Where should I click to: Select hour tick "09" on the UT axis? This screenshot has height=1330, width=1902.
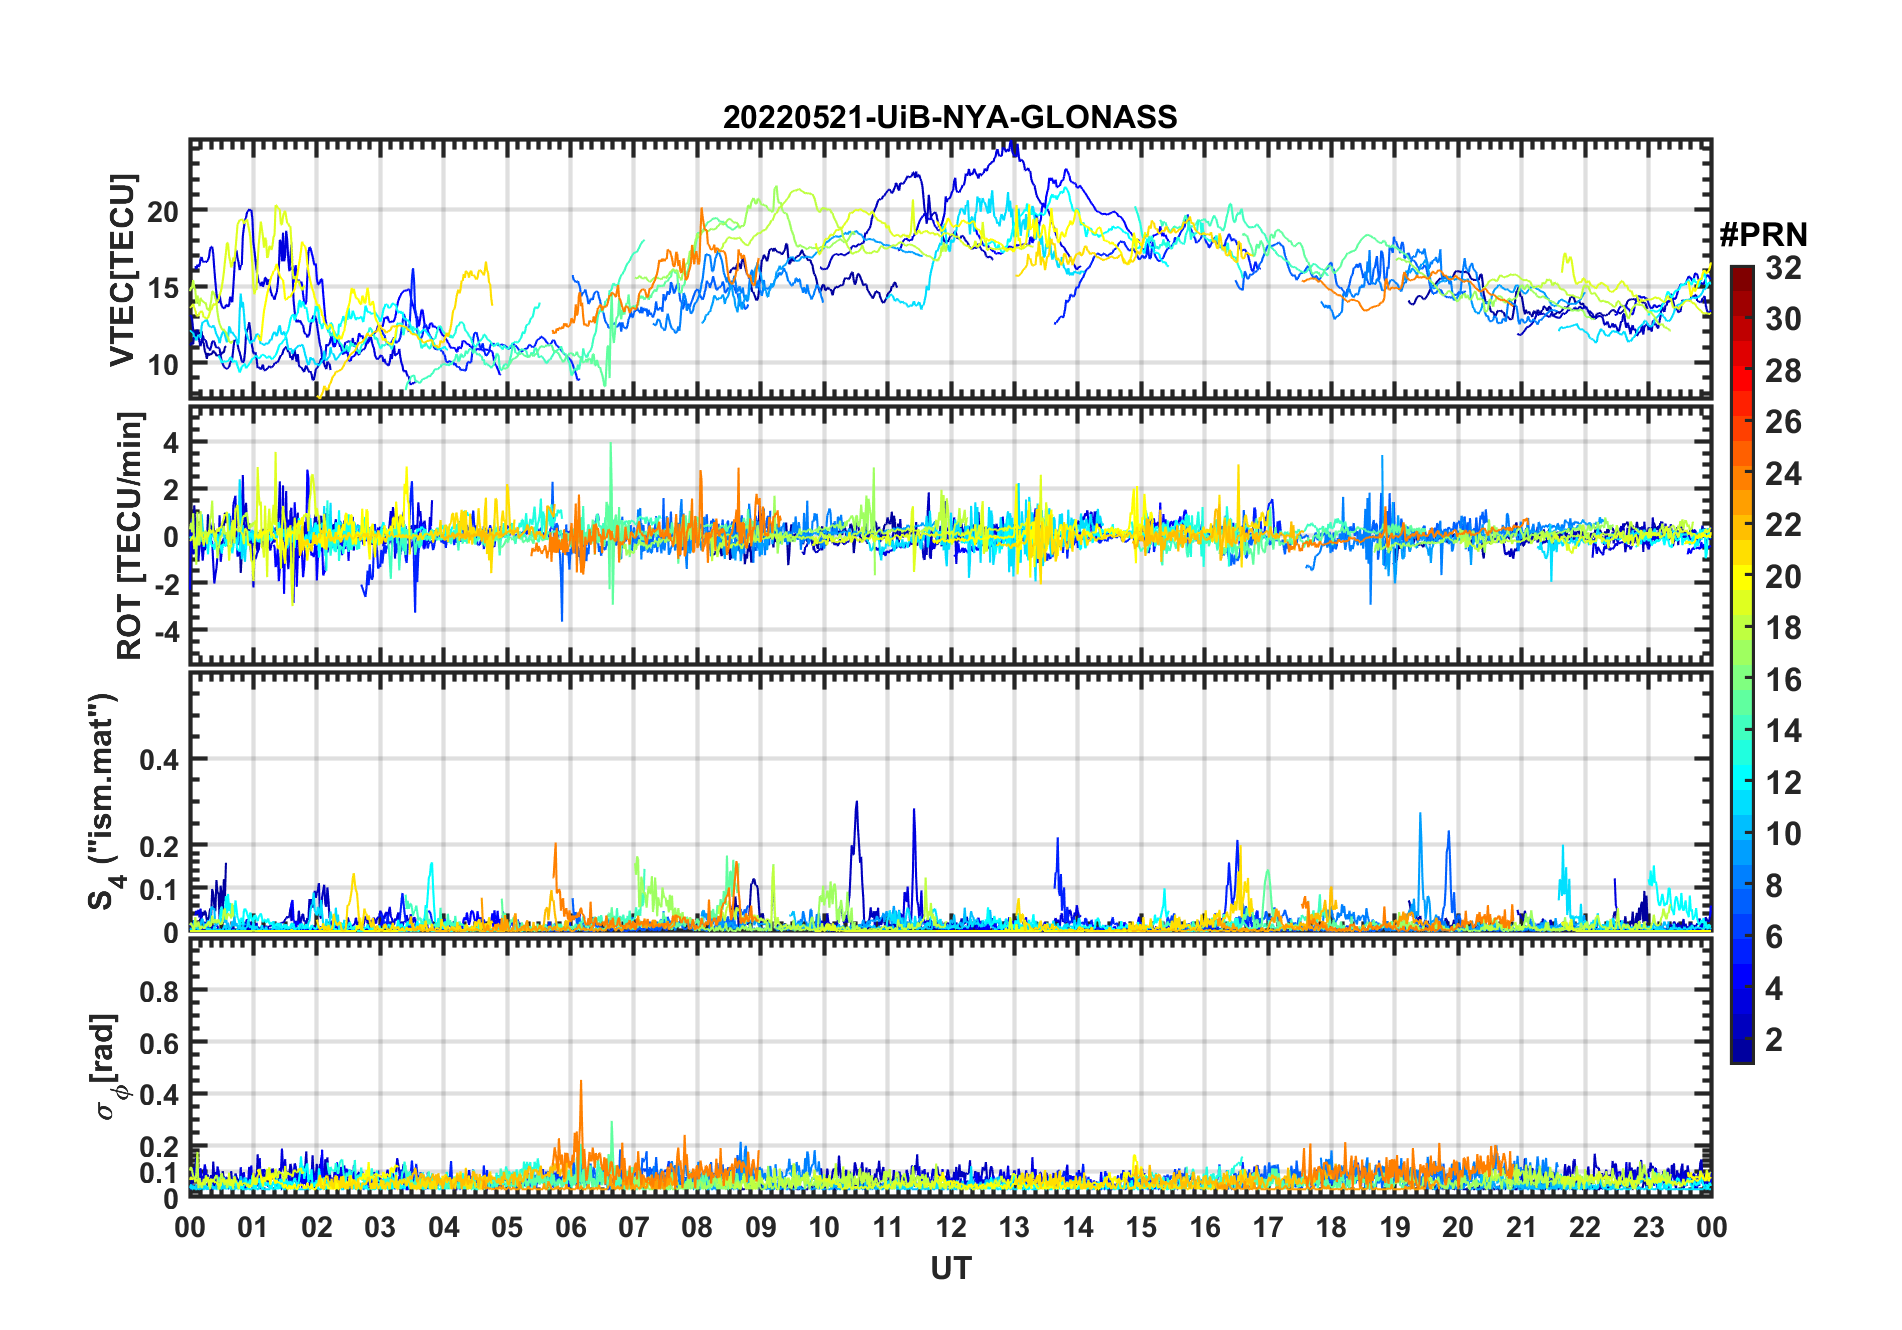pos(761,1227)
